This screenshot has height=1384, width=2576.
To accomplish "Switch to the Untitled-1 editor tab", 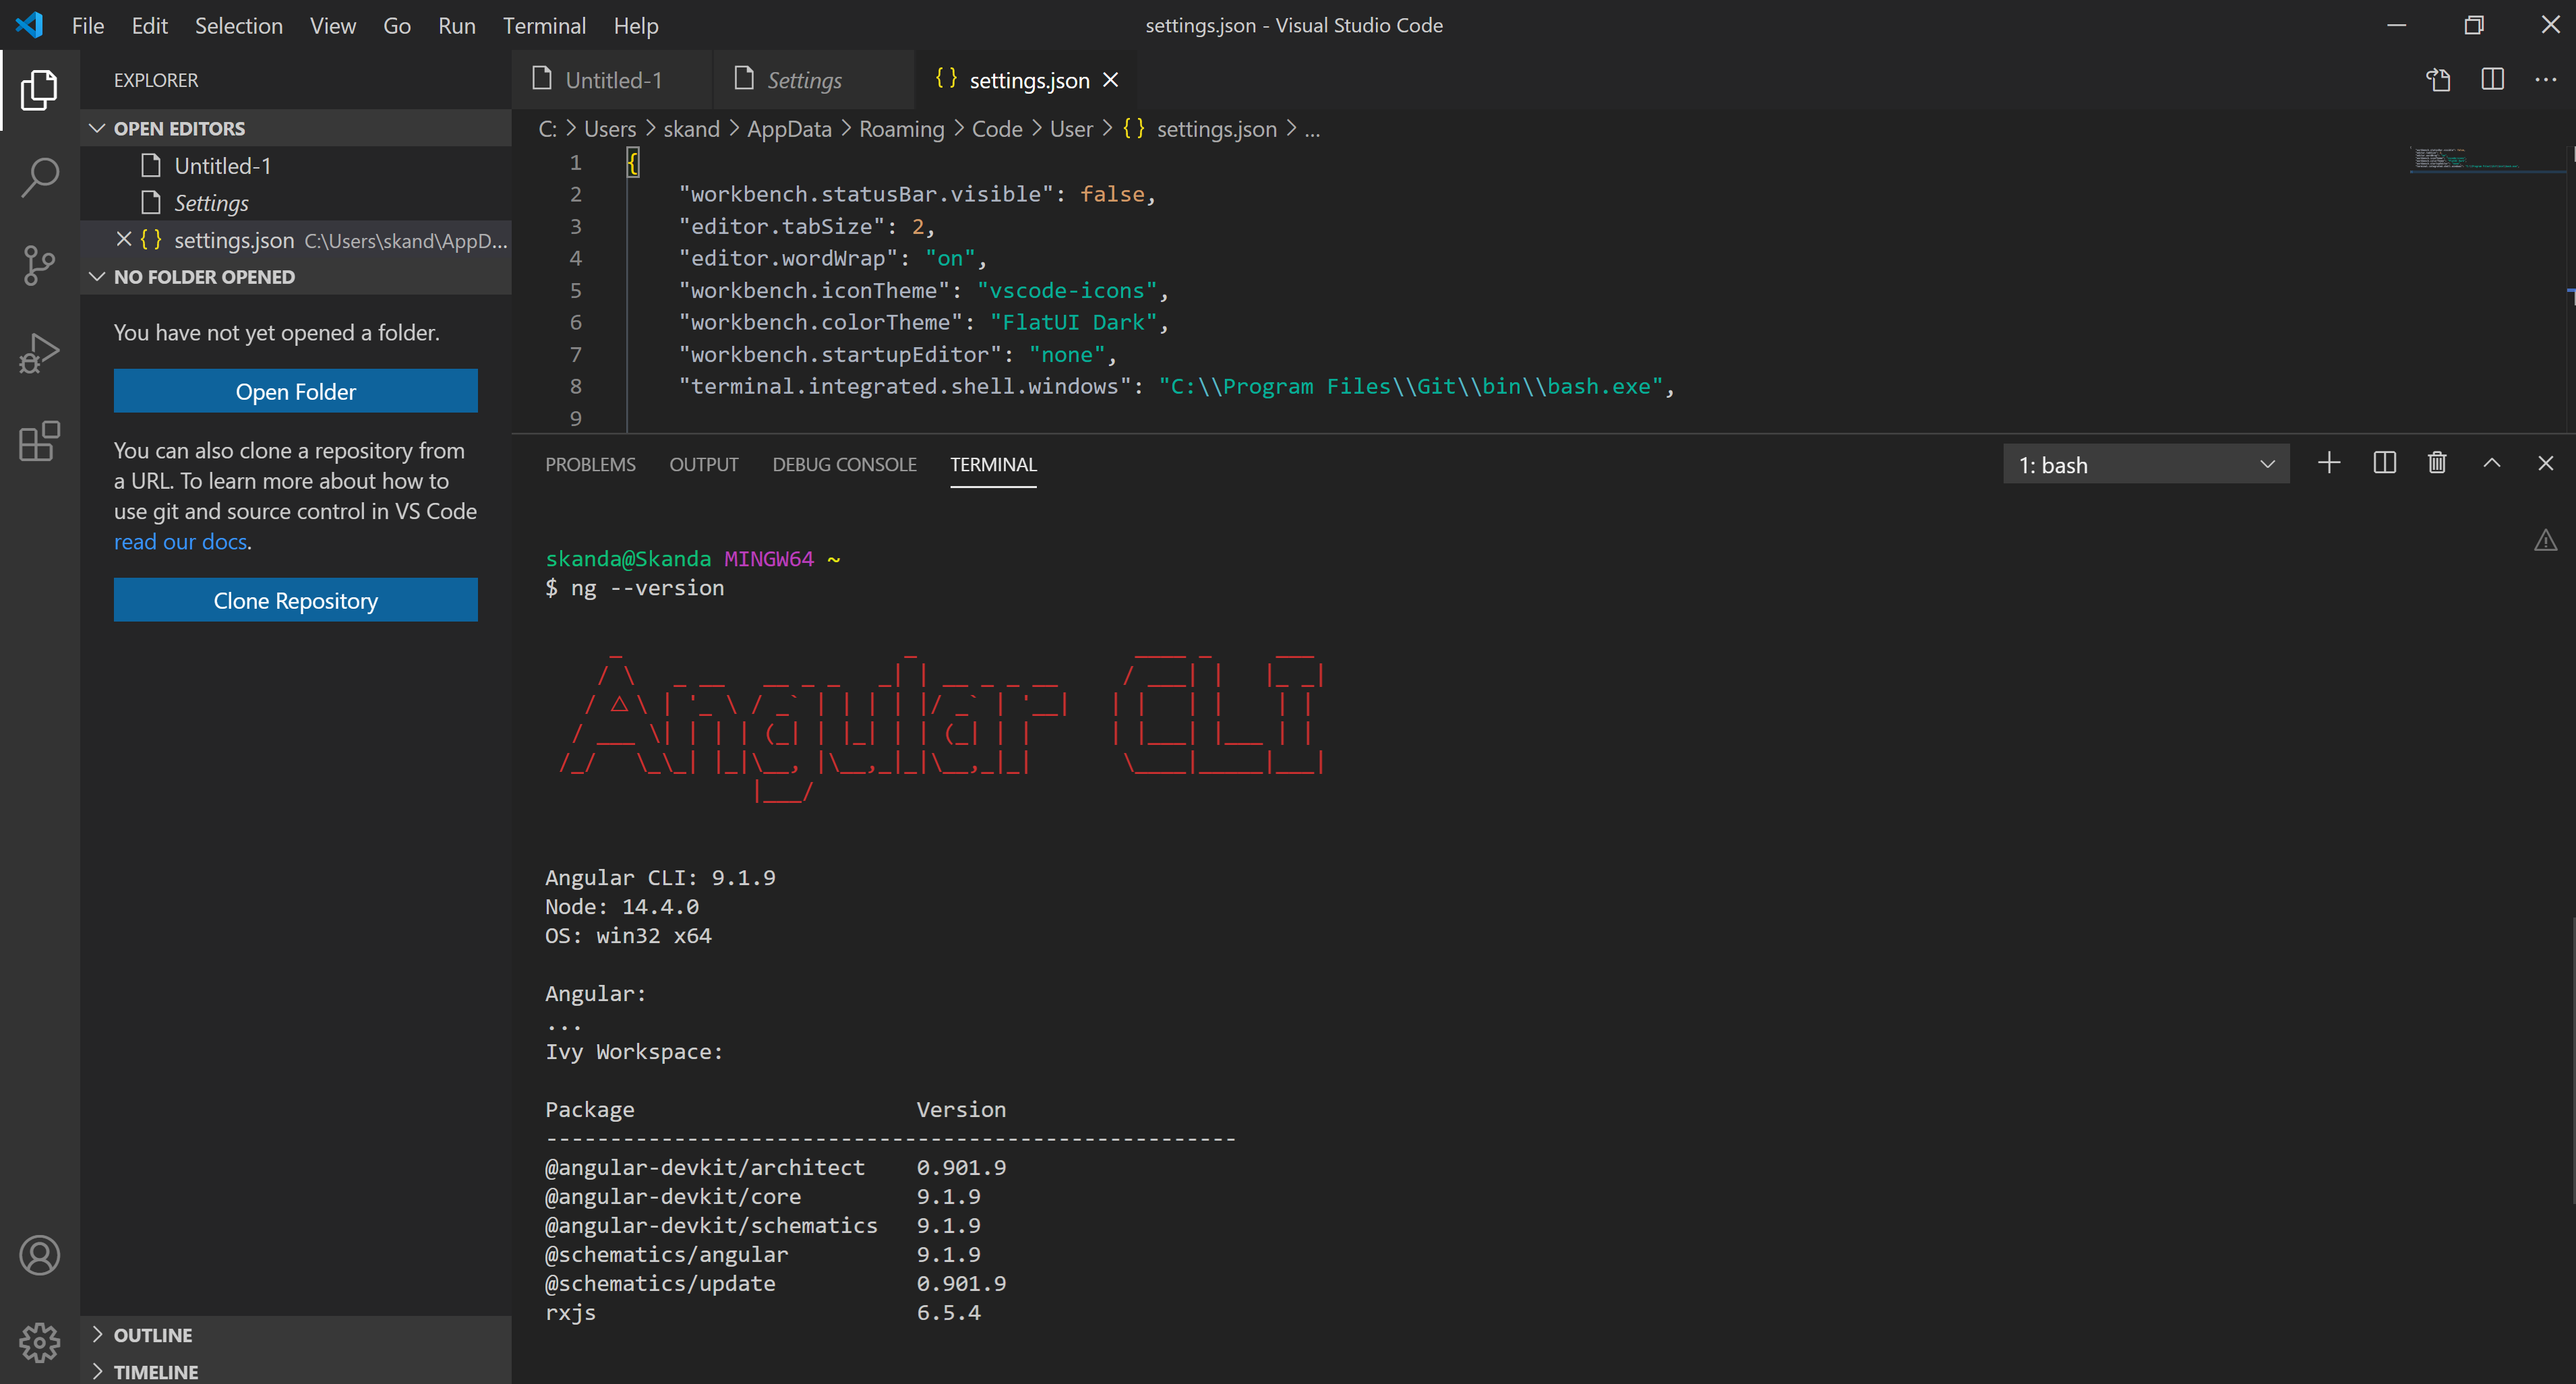I will click(612, 80).
